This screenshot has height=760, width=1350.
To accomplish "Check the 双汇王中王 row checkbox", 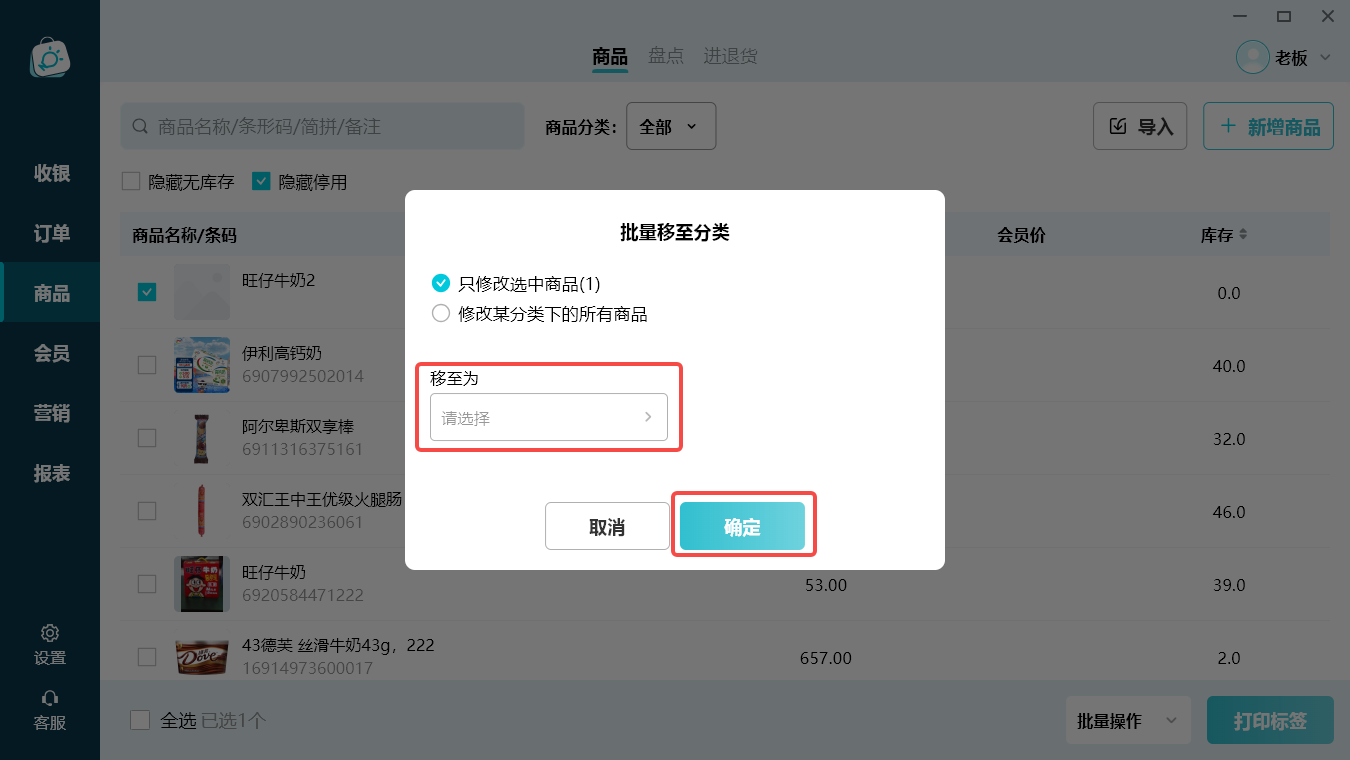I will [147, 511].
